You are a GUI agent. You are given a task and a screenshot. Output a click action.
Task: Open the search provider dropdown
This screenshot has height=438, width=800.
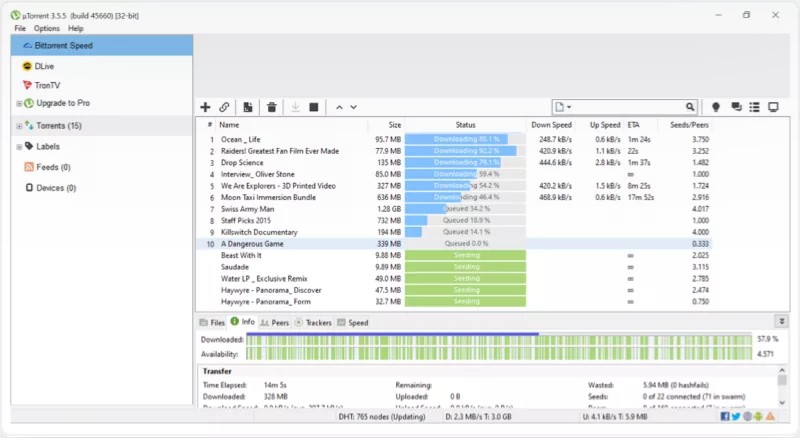(x=563, y=107)
